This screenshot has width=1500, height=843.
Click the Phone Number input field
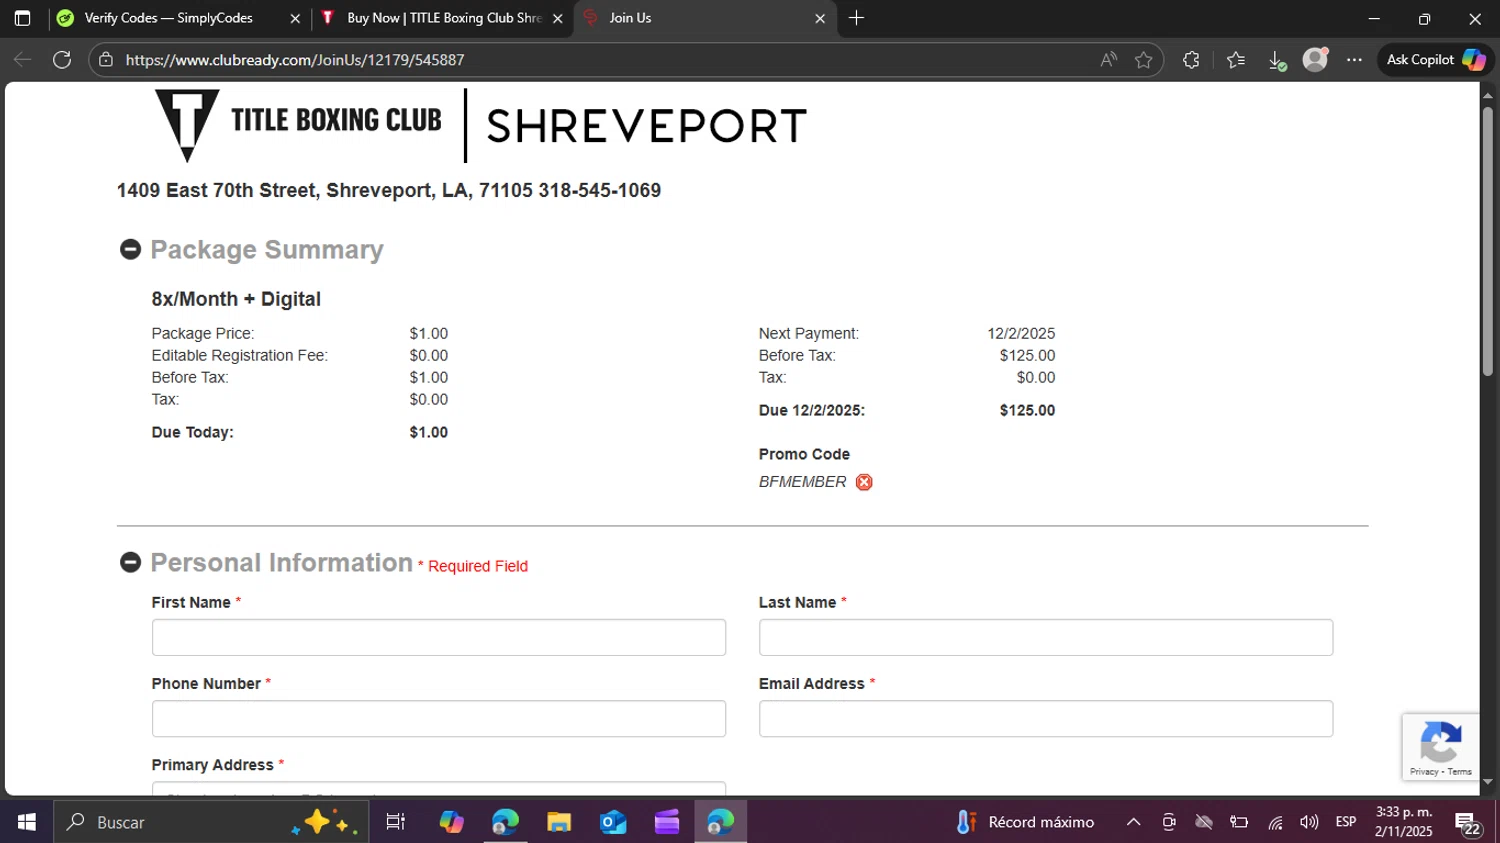(x=439, y=718)
